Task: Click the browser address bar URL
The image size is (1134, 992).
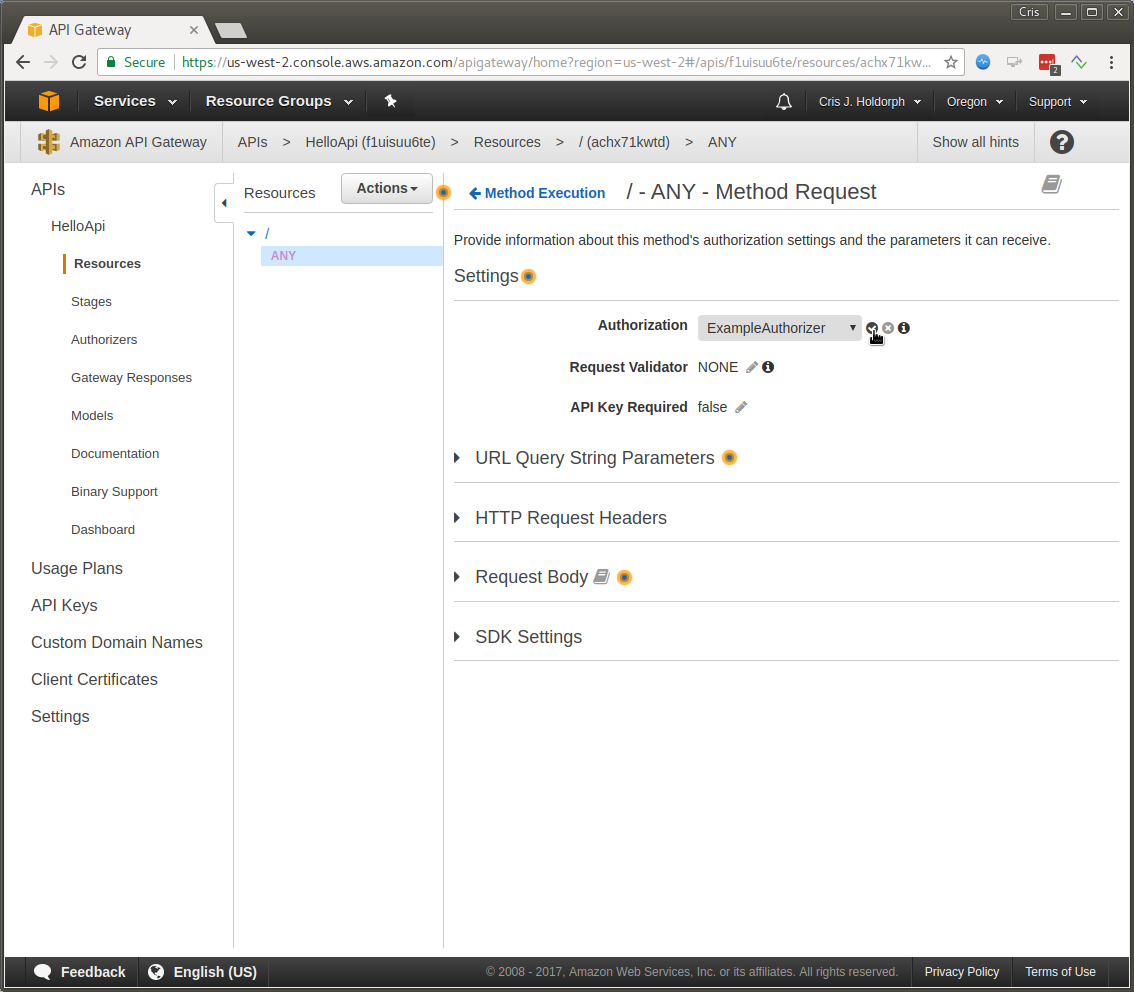Action: tap(556, 62)
